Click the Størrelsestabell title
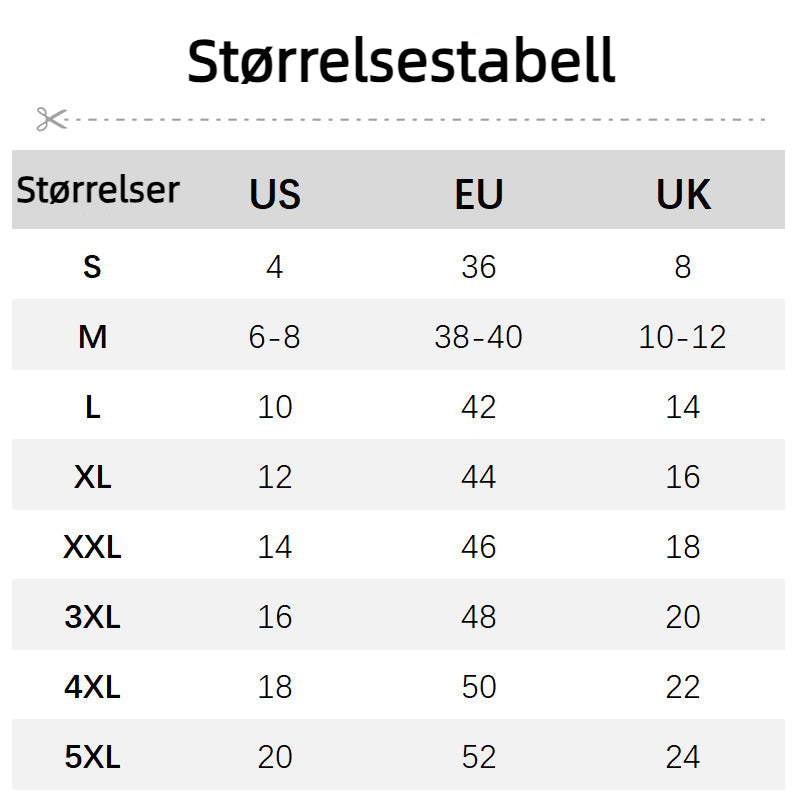Viewport: 800px width, 800px height. click(x=401, y=61)
